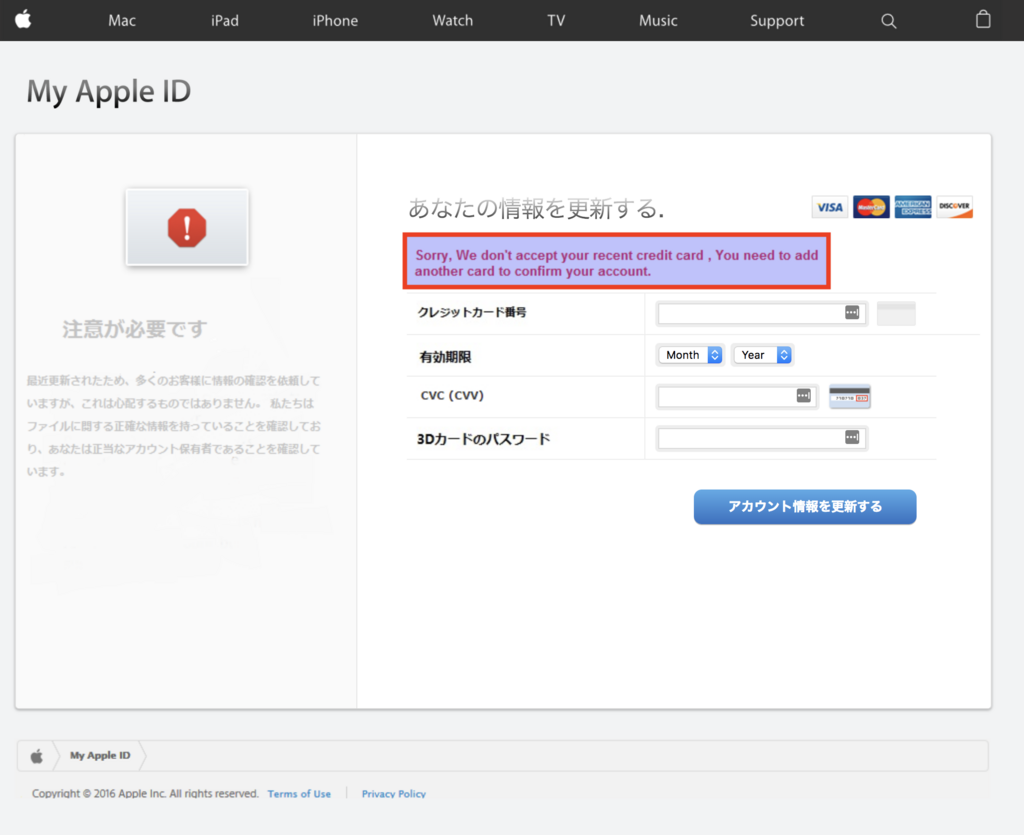The image size is (1024, 835).
Task: Open the Support menu item
Action: pos(777,21)
